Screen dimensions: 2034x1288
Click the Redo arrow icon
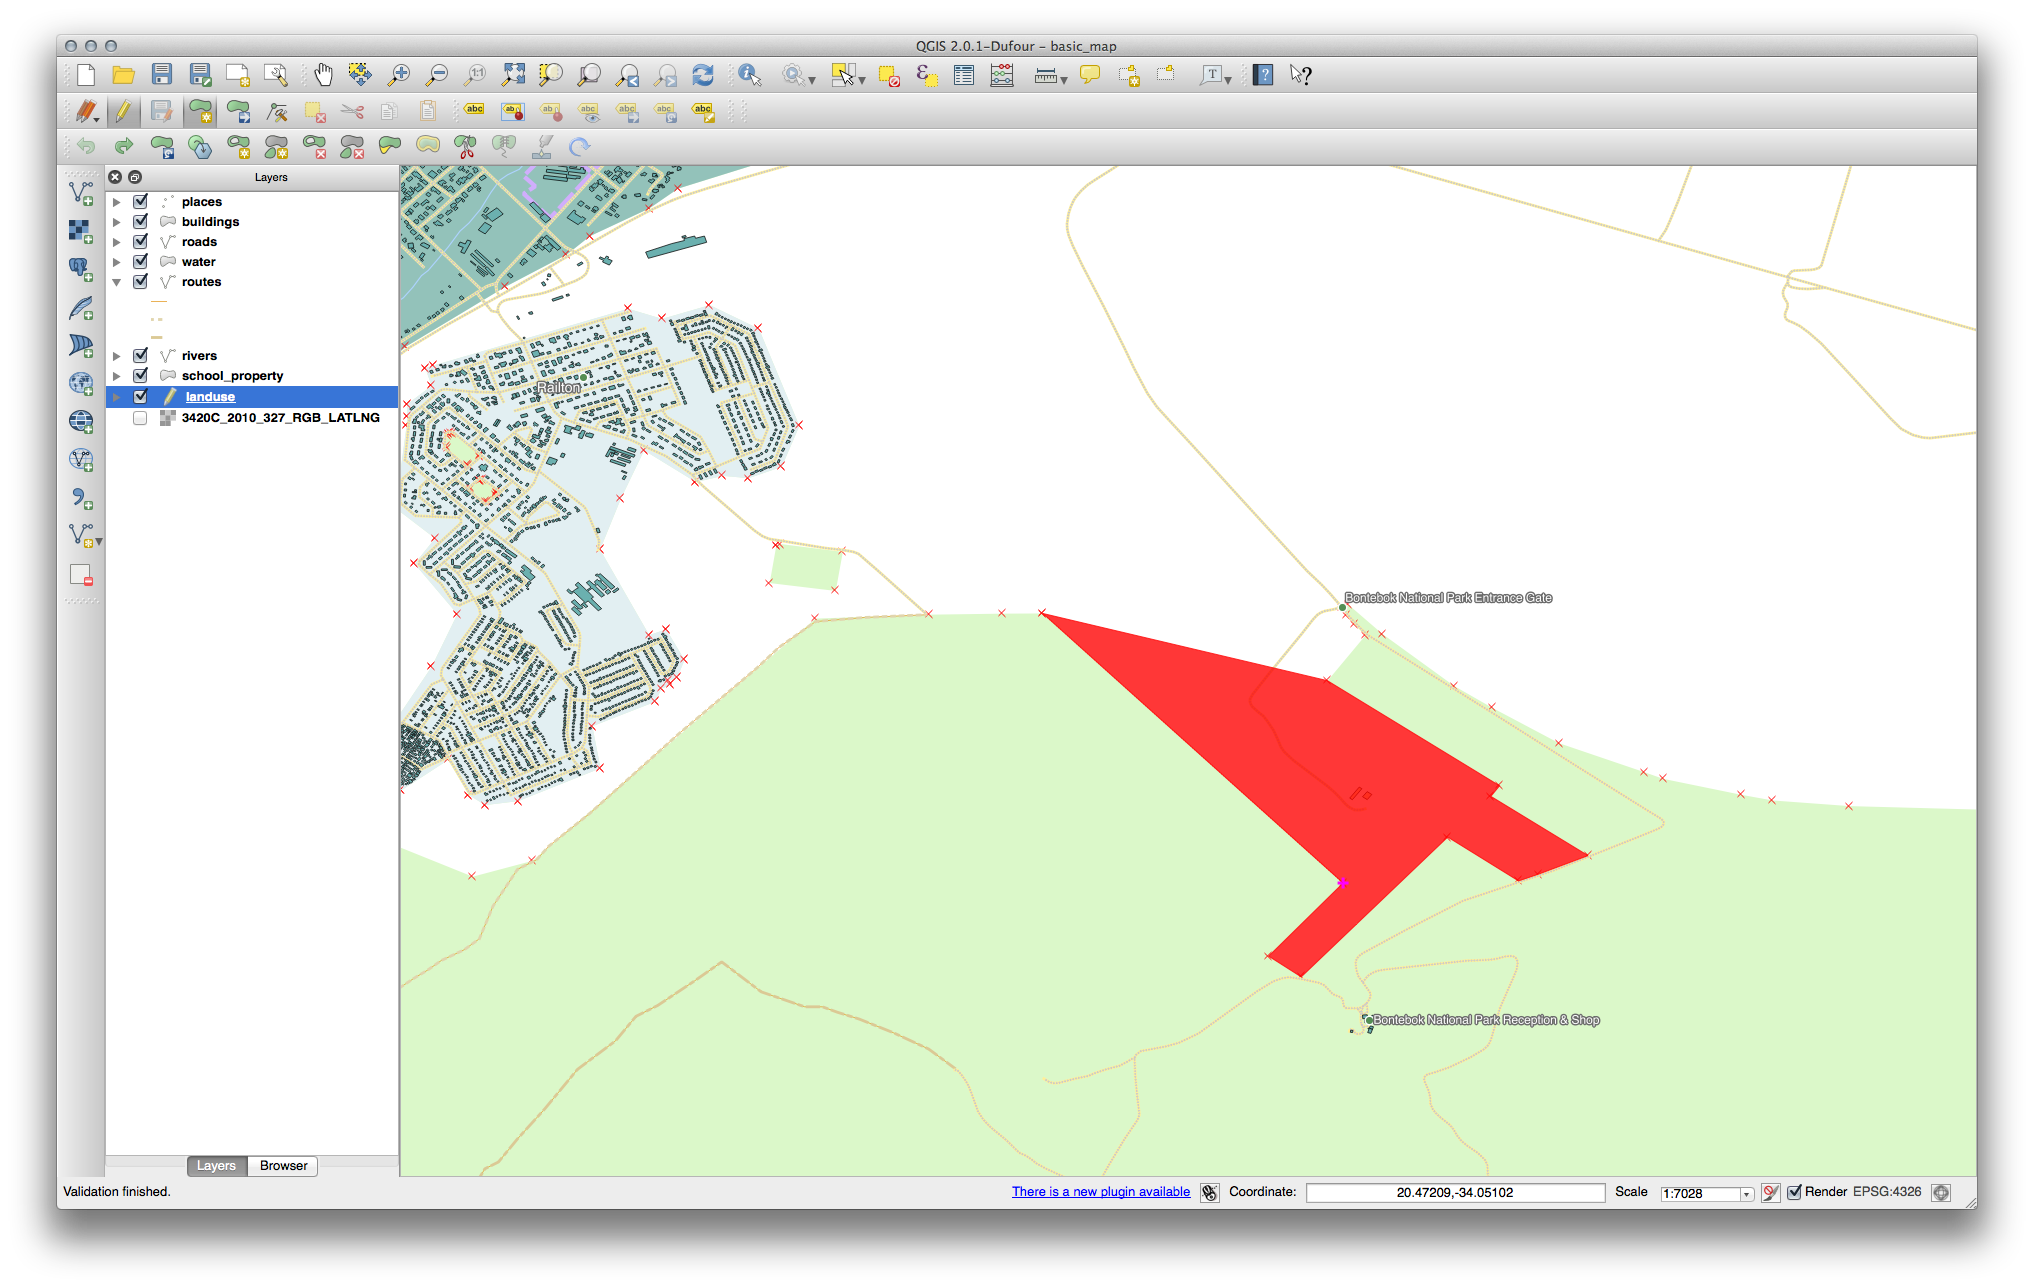pos(124,147)
